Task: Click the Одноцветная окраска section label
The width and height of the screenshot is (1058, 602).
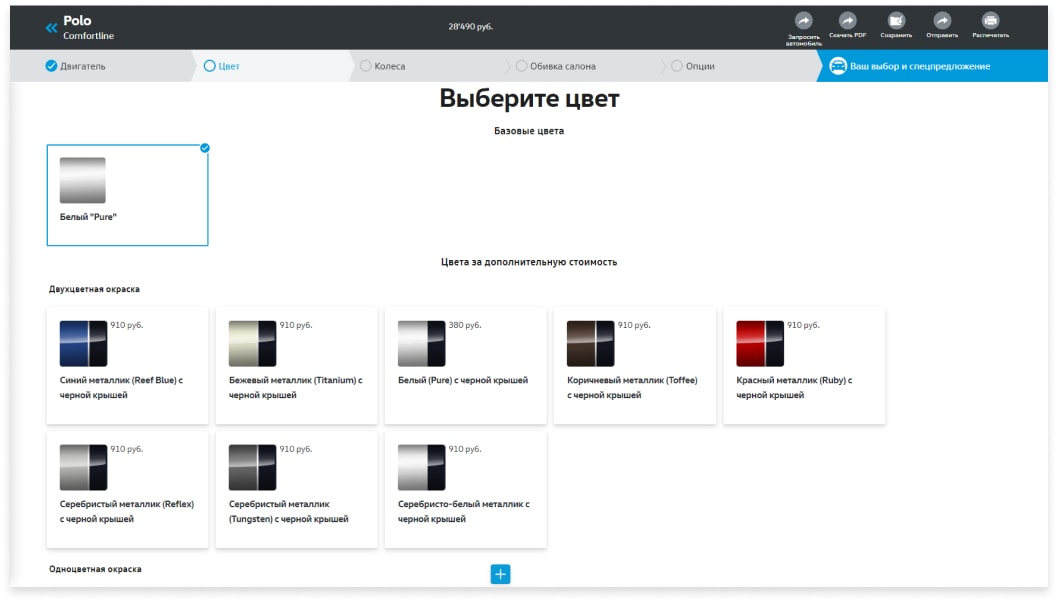Action: tap(95, 569)
